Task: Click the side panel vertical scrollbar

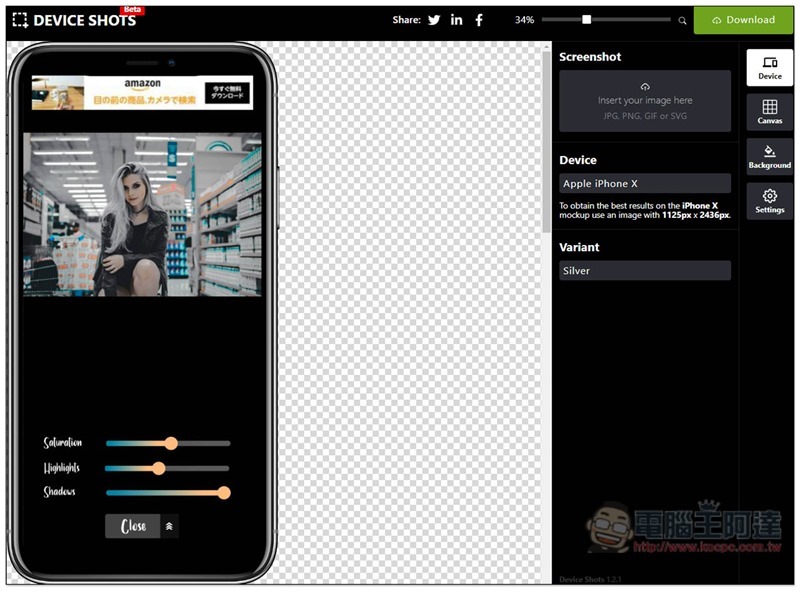Action: click(x=546, y=140)
